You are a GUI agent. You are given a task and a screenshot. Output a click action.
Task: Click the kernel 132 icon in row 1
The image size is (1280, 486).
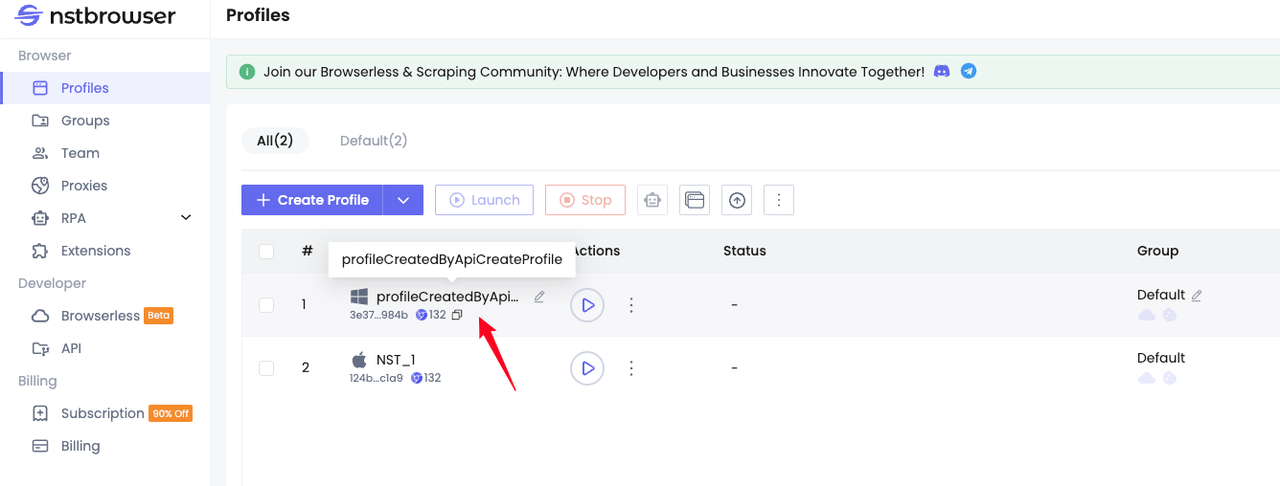[x=421, y=315]
